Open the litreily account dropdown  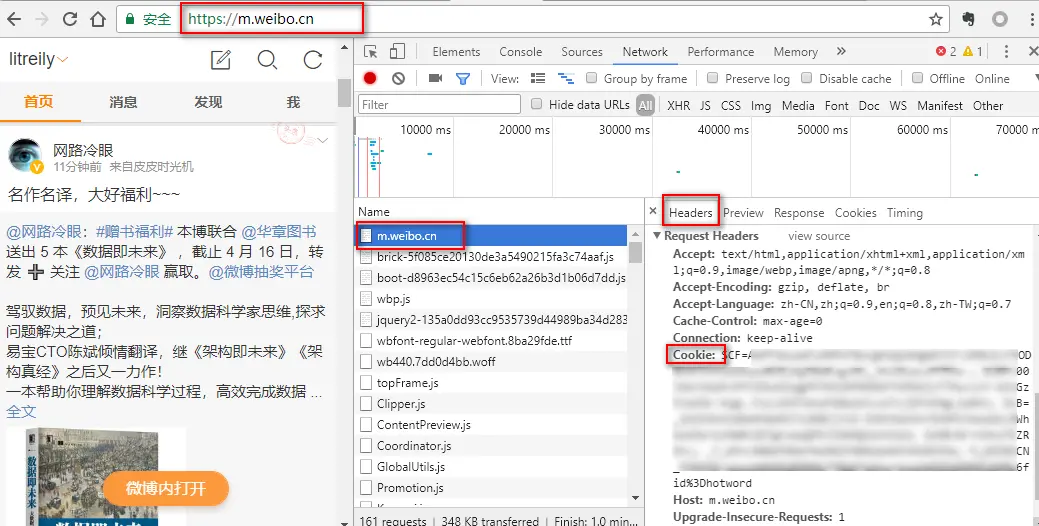38,60
